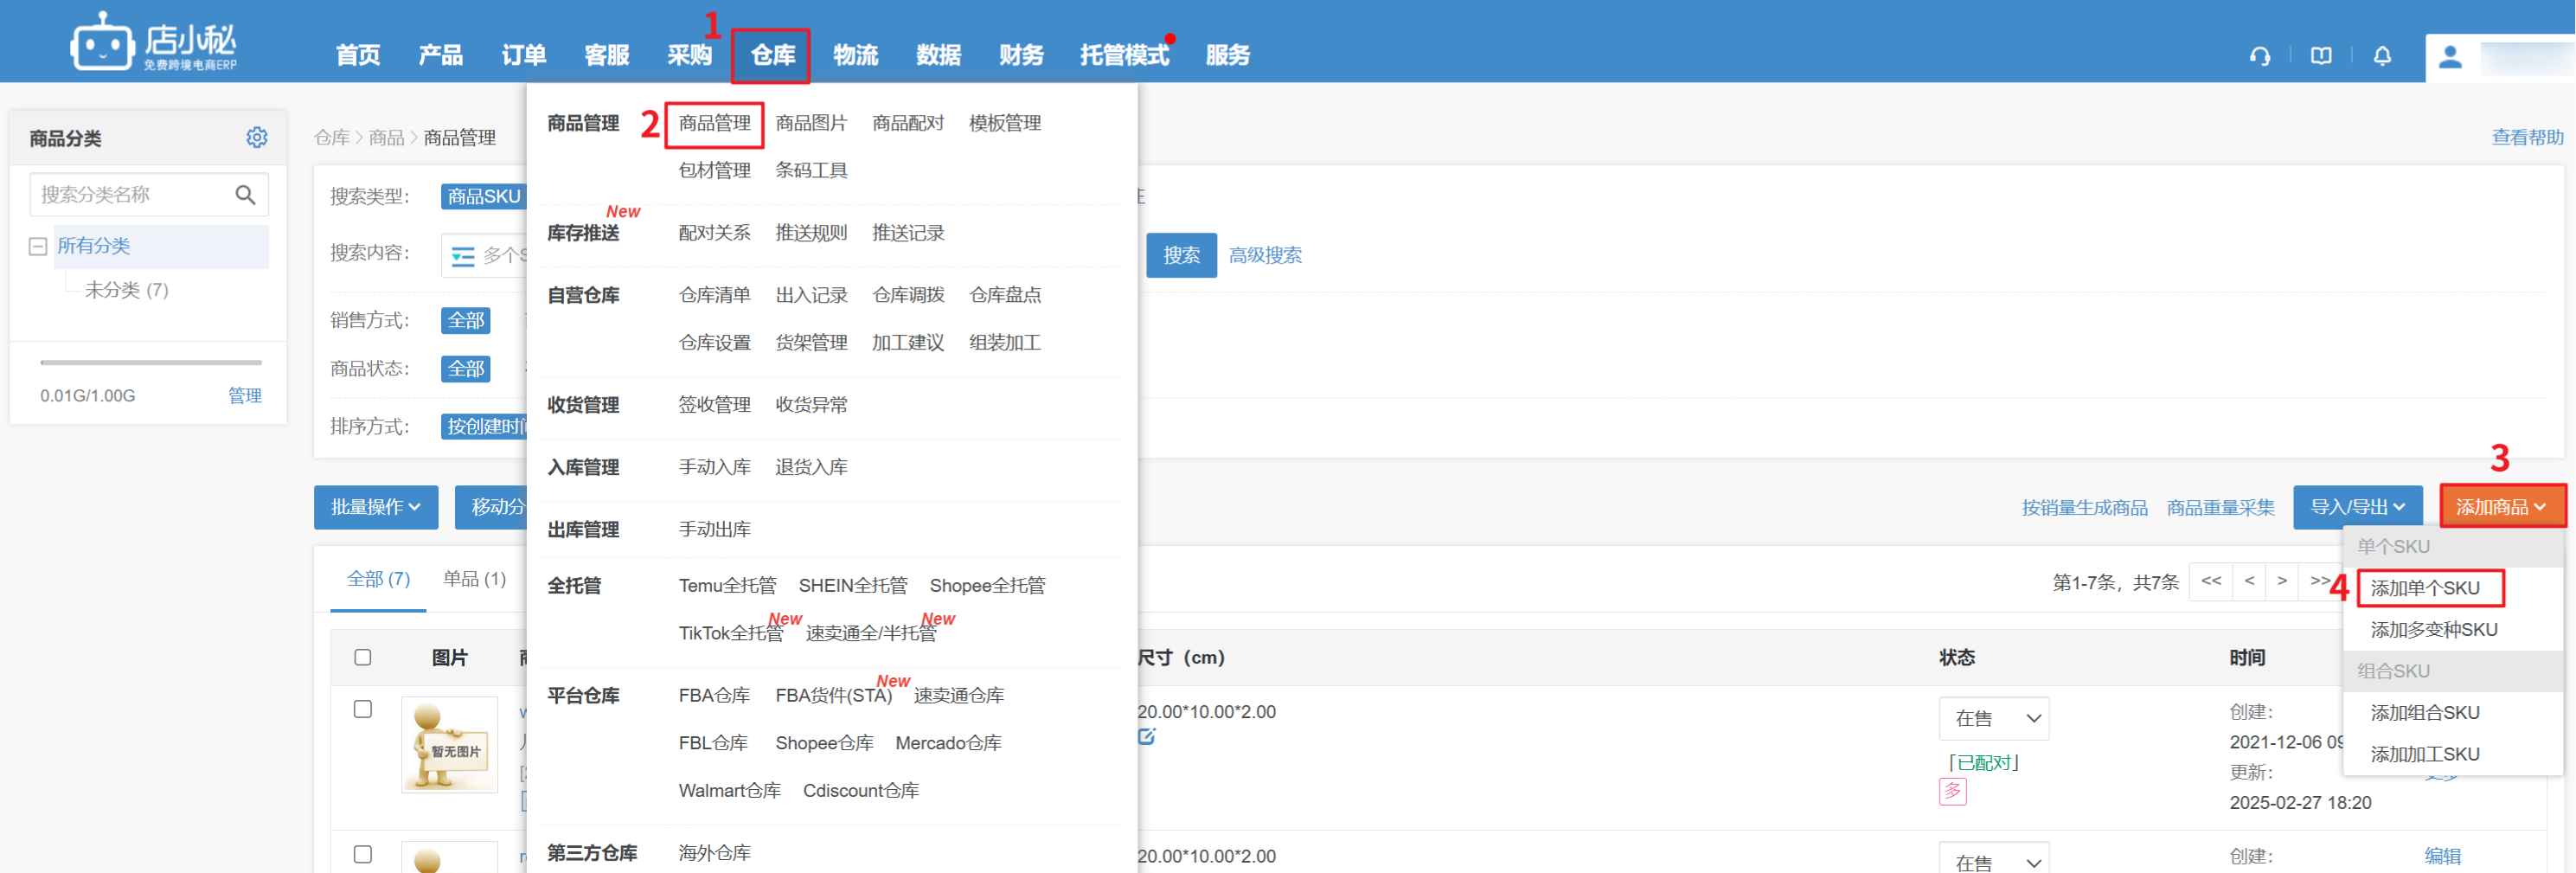Image resolution: width=2576 pixels, height=873 pixels.
Task: Click the user profile avatar icon
Action: tap(2449, 57)
